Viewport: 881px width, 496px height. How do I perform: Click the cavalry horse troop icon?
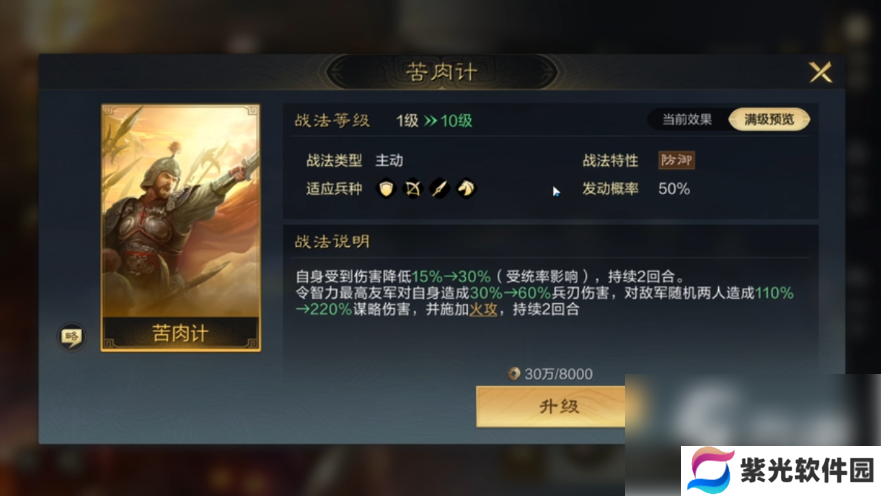466,188
